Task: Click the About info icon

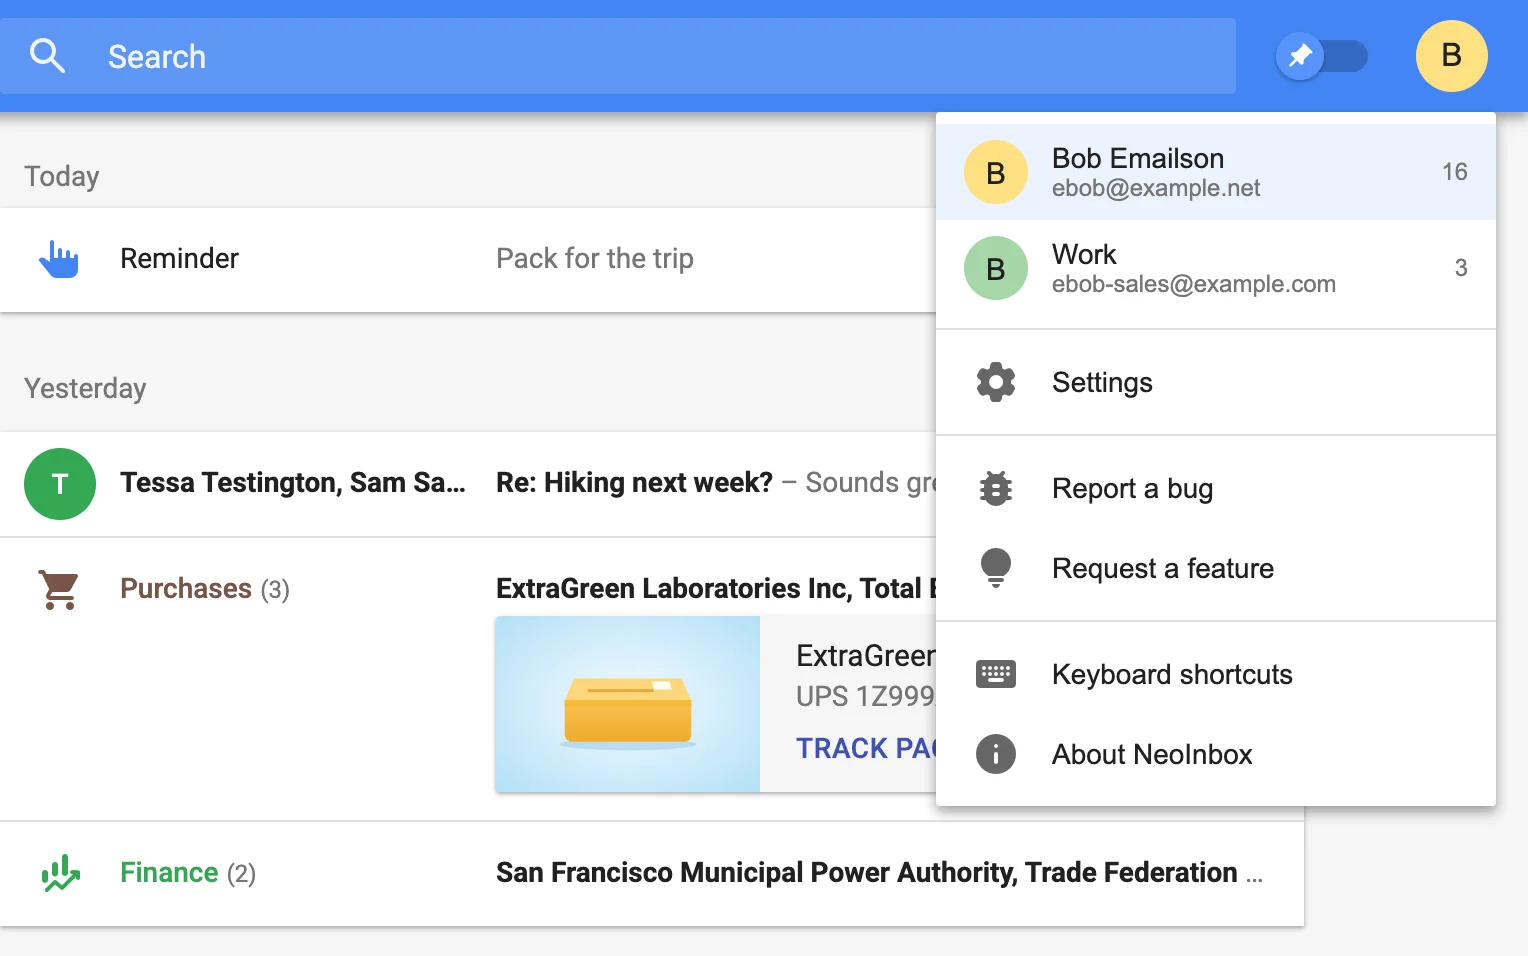Action: [996, 754]
